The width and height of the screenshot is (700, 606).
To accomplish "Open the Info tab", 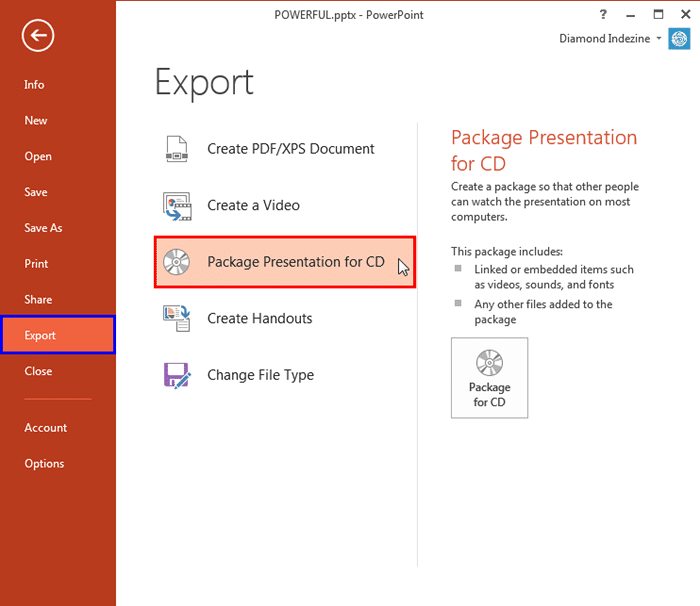I will (34, 85).
